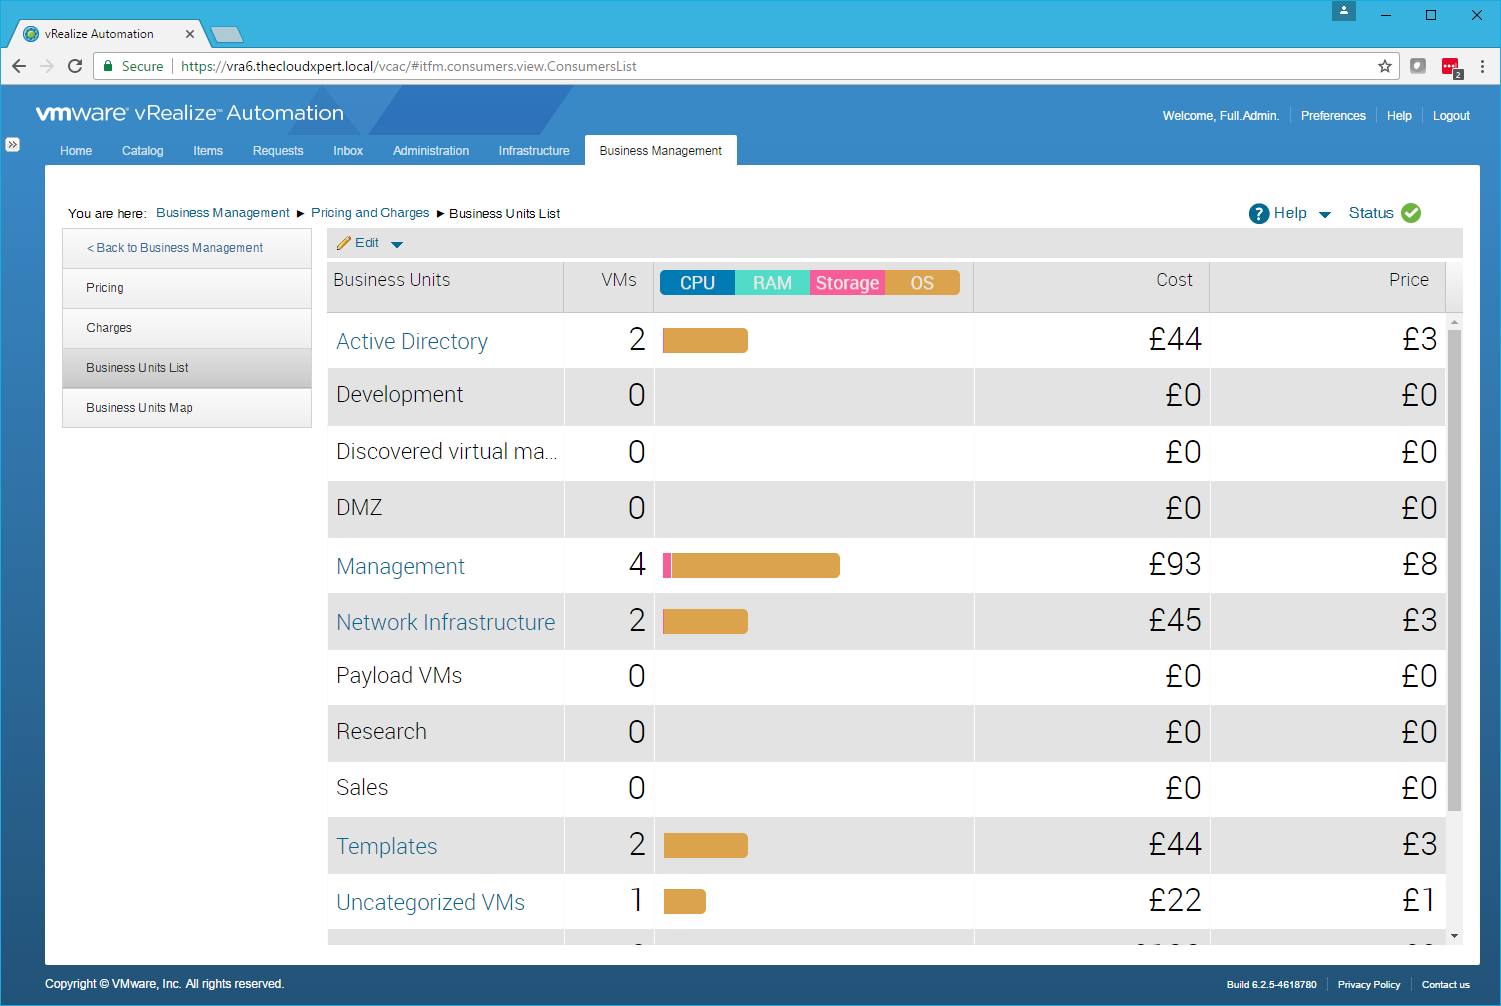
Task: Bookmark page with the star icon
Action: tap(1384, 66)
